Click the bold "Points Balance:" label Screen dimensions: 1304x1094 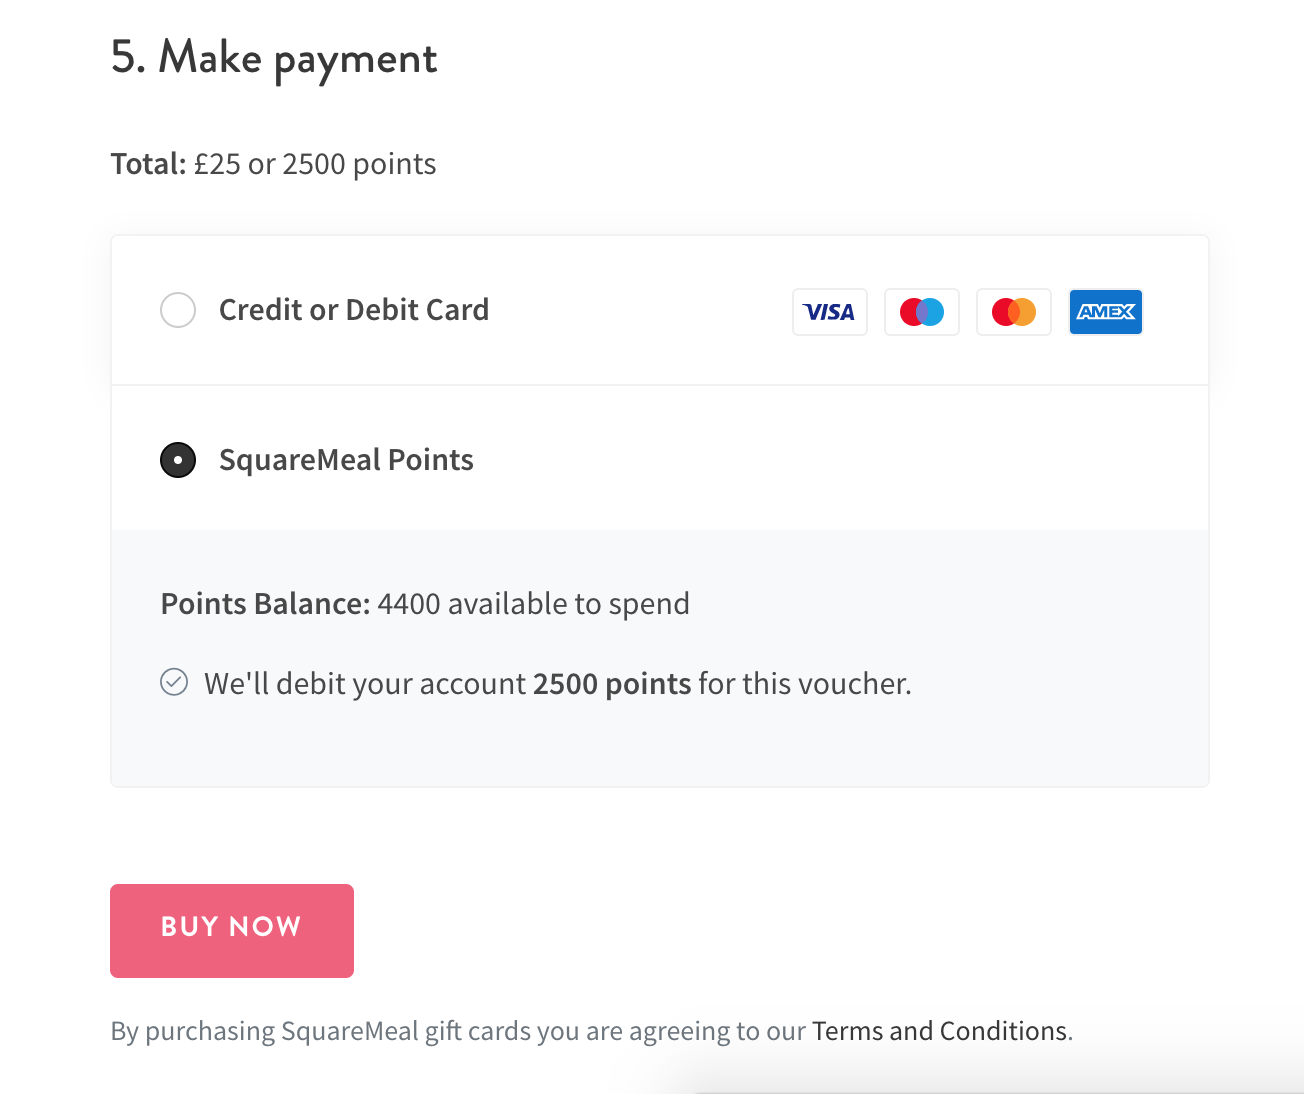tap(265, 604)
